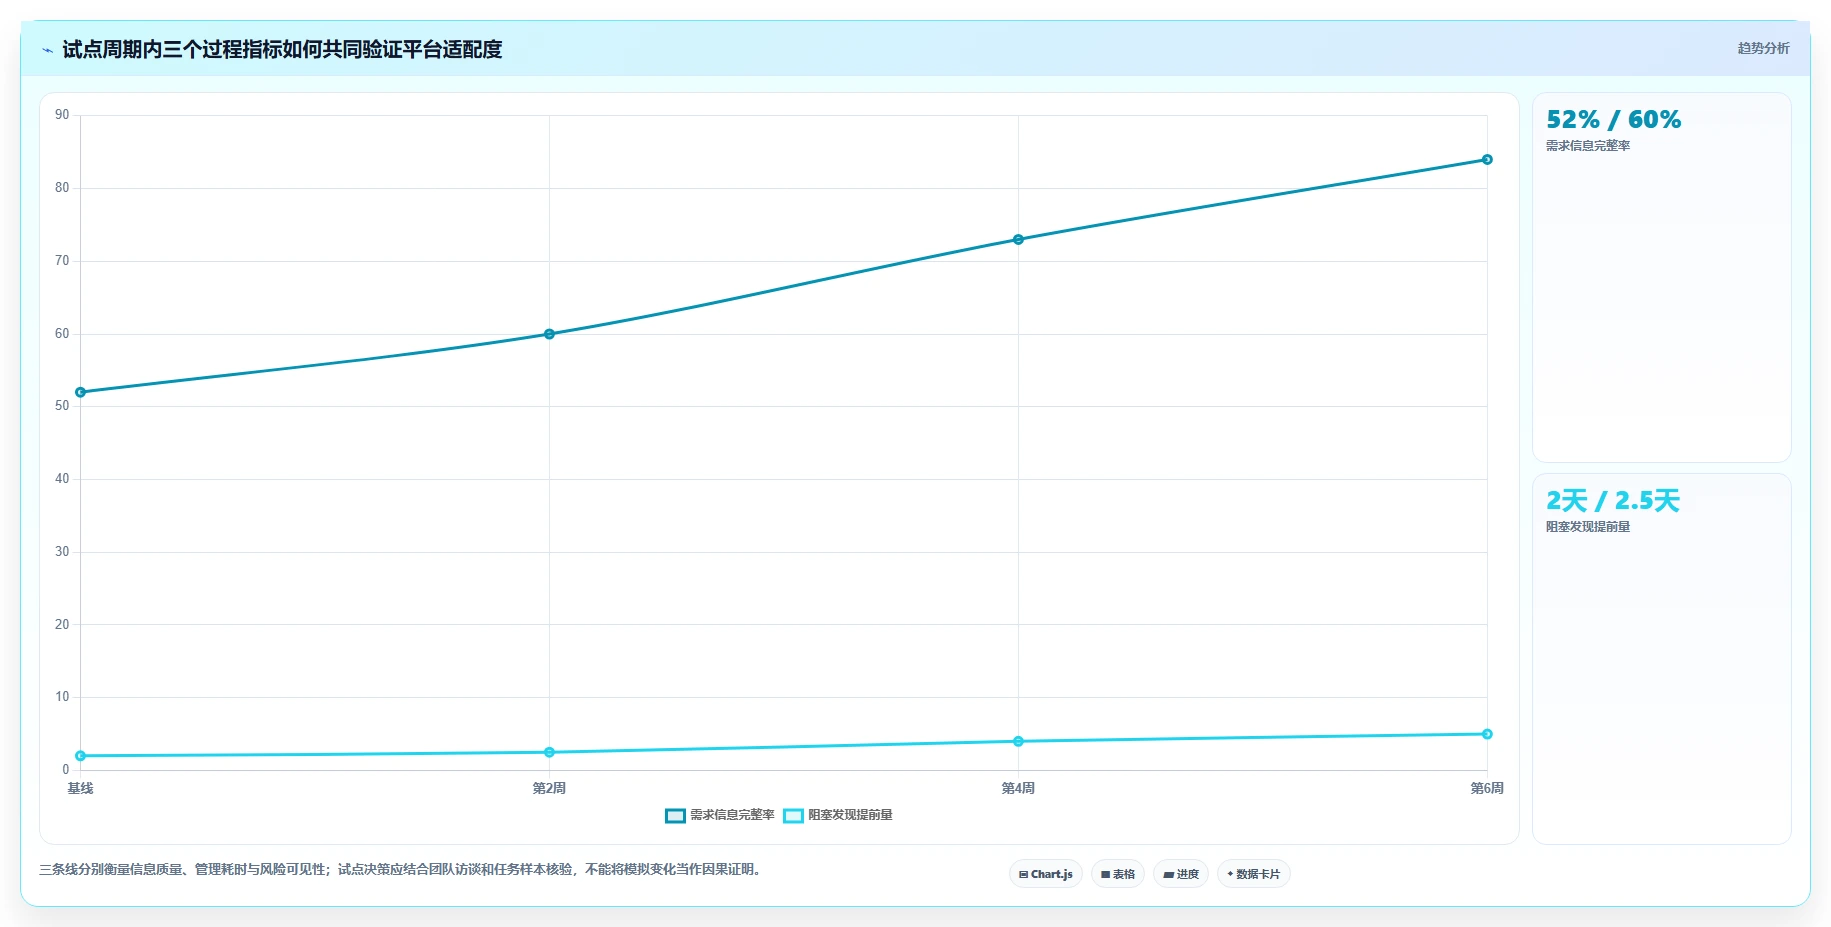Click the 52% / 60% metric value
This screenshot has width=1831, height=927.
[x=1613, y=120]
